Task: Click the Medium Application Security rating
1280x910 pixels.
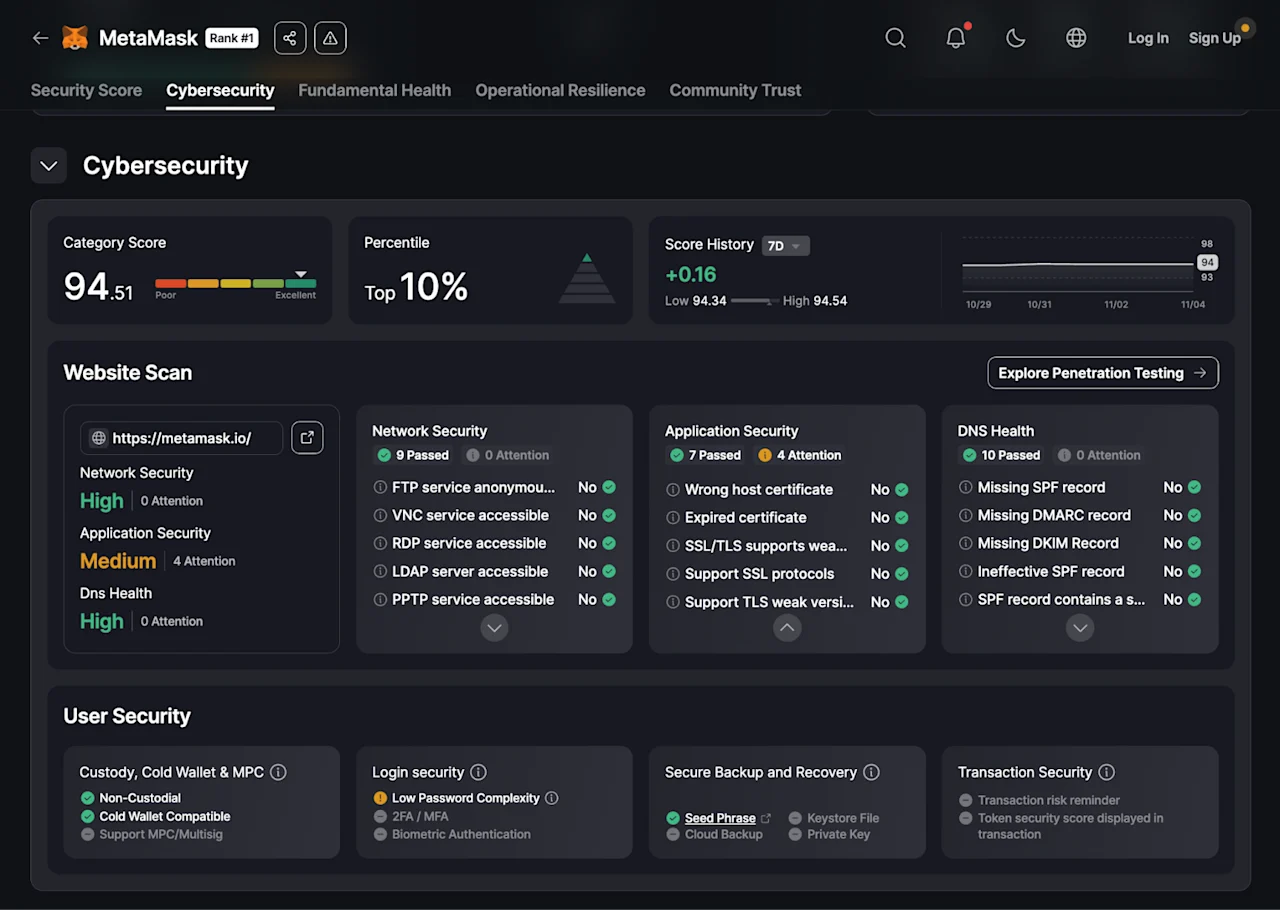Action: click(118, 561)
